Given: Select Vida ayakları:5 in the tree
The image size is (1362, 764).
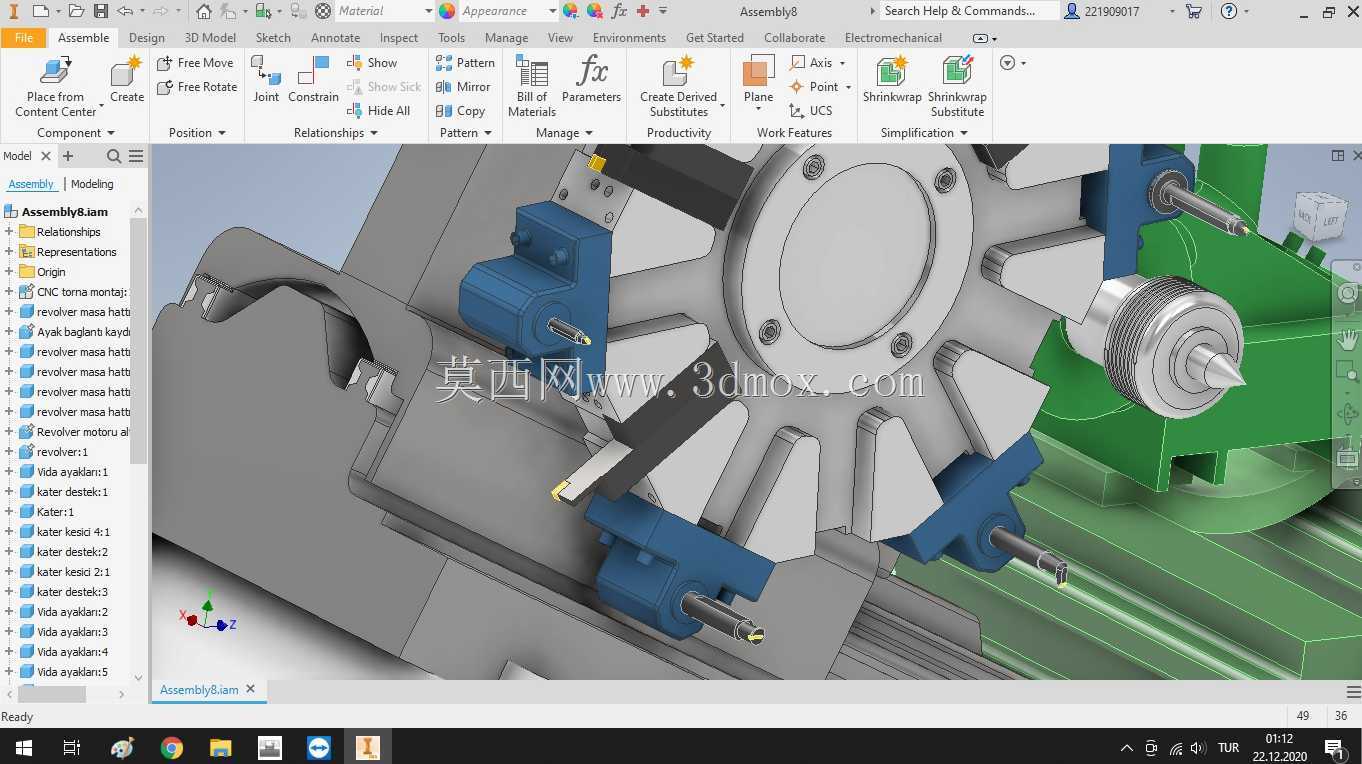Looking at the screenshot, I should point(72,672).
